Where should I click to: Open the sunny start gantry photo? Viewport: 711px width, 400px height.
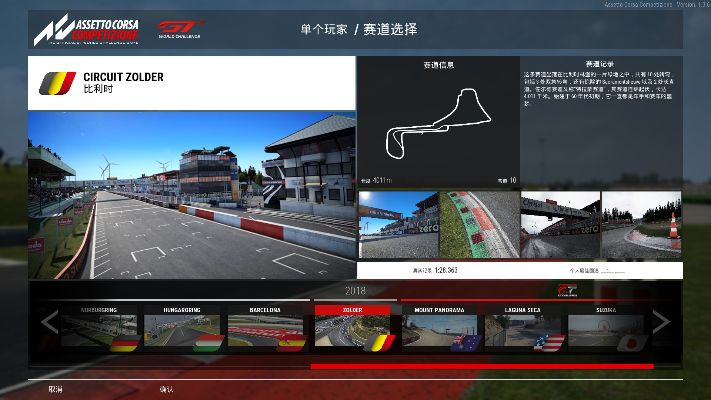(399, 225)
